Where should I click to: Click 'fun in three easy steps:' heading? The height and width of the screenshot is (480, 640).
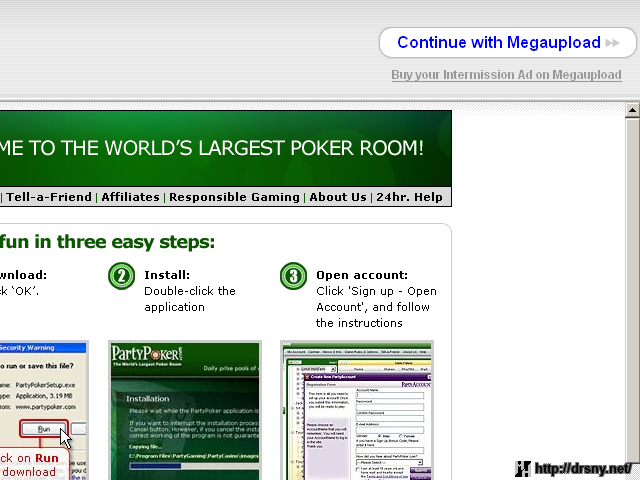(x=107, y=242)
